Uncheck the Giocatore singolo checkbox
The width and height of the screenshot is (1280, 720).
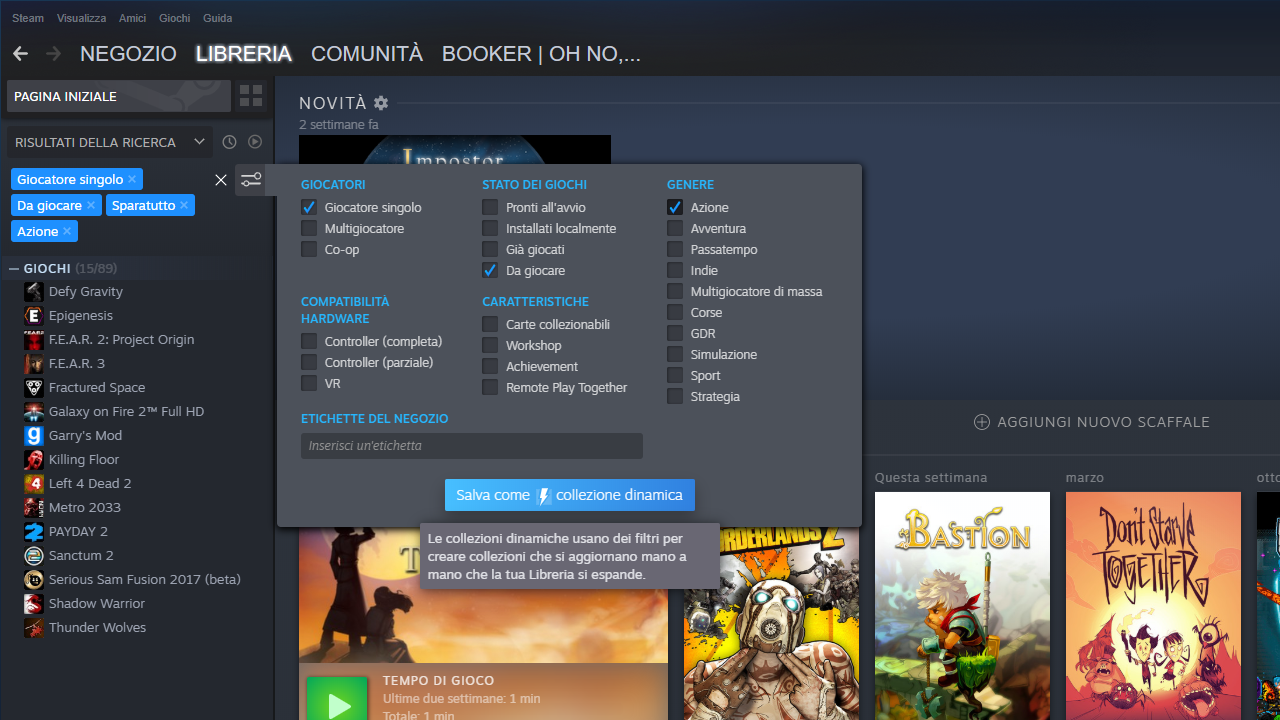pos(309,207)
